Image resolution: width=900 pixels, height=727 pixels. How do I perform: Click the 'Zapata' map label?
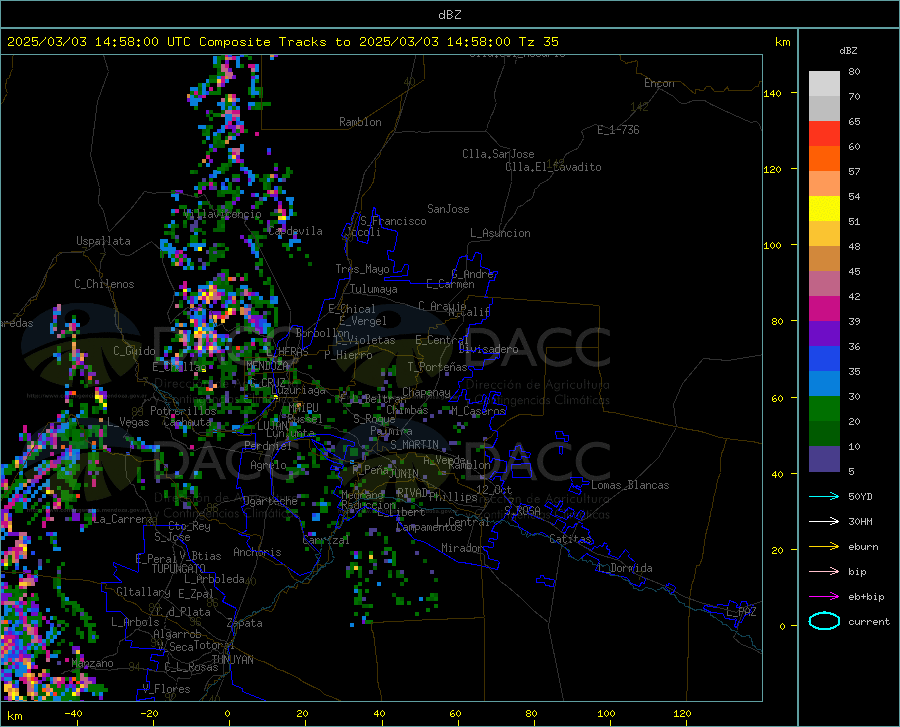tap(245, 623)
